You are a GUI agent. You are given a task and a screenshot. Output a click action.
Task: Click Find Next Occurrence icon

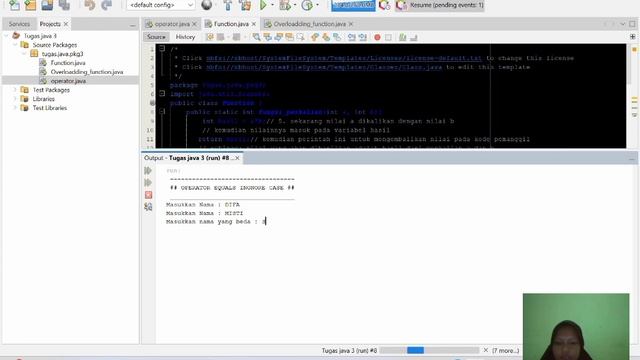coord(278,37)
